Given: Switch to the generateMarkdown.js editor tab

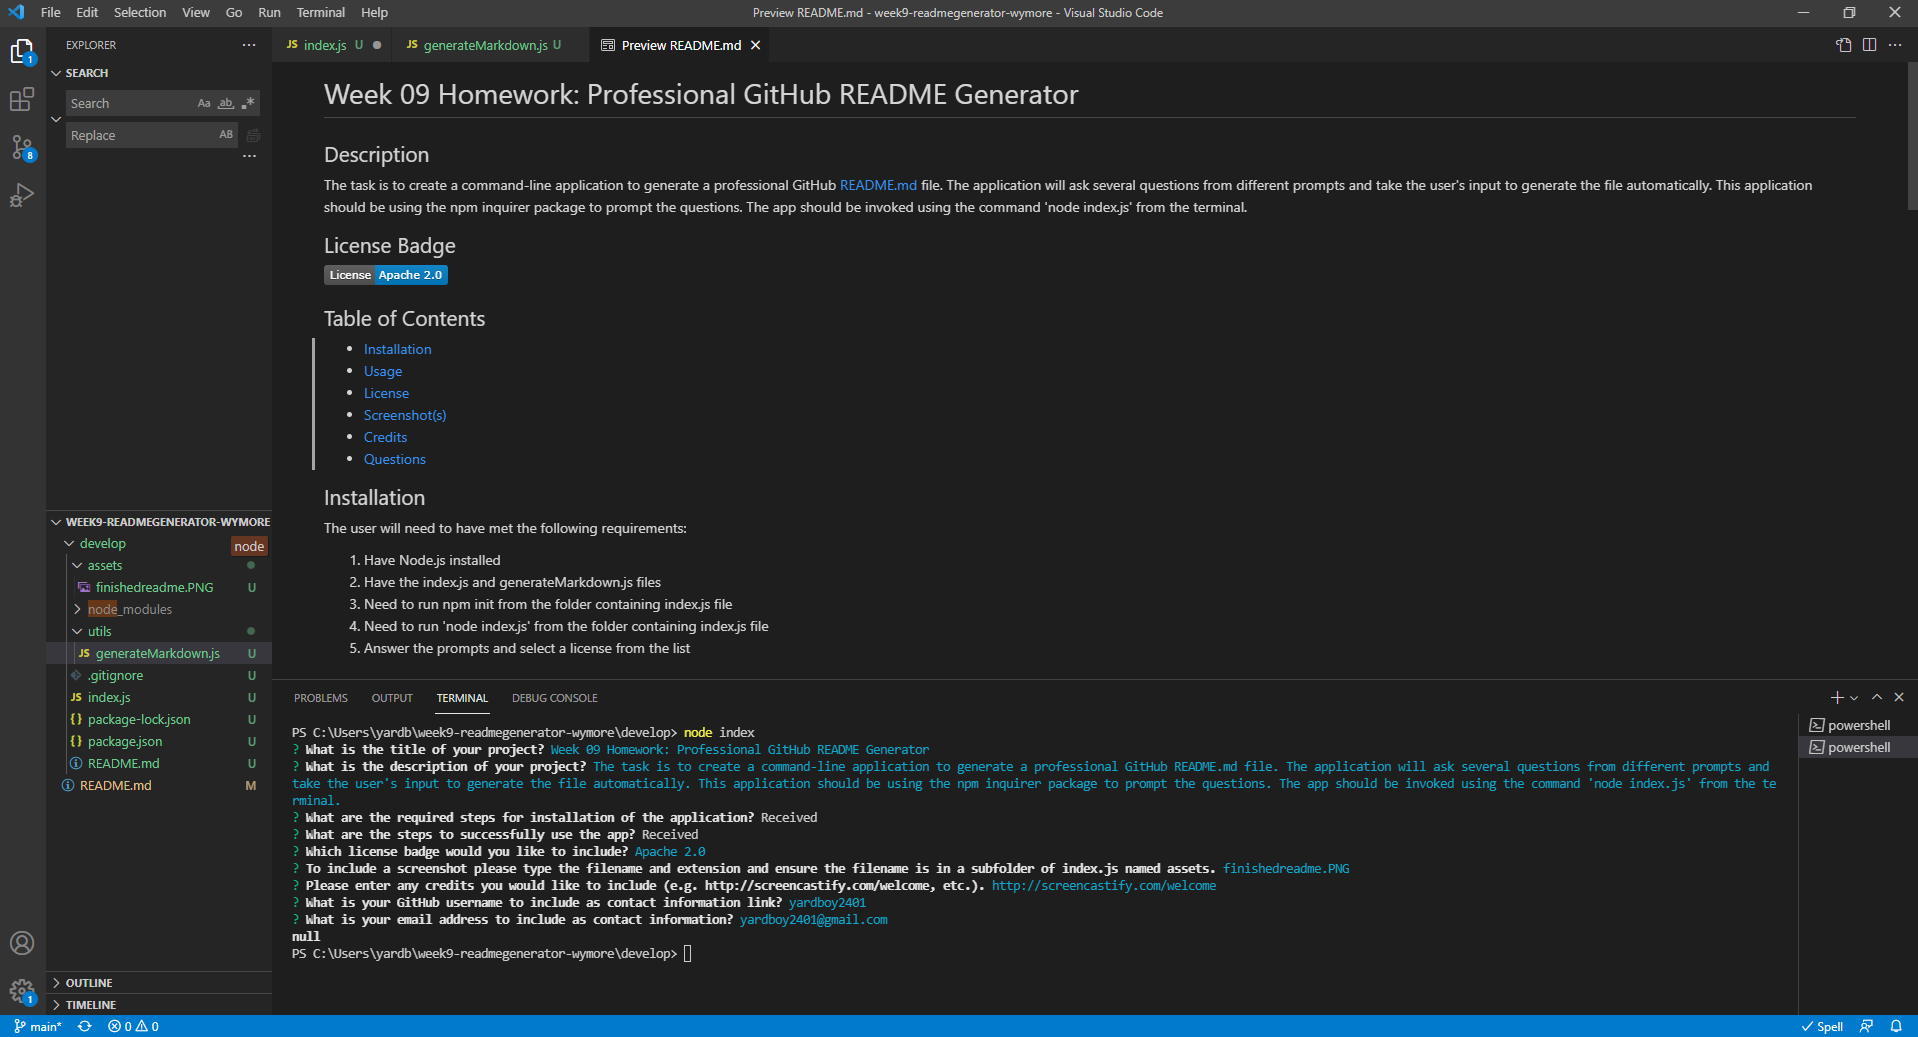Looking at the screenshot, I should click(484, 45).
